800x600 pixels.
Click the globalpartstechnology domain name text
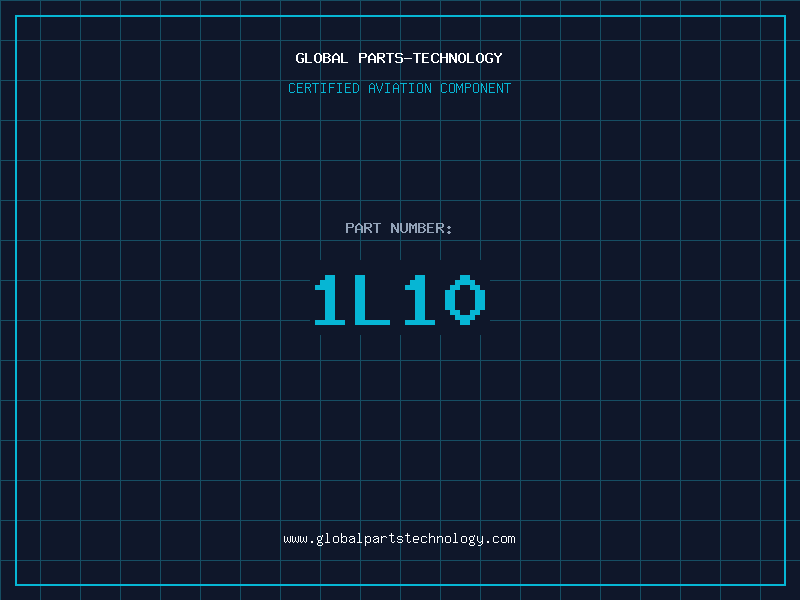click(x=399, y=539)
